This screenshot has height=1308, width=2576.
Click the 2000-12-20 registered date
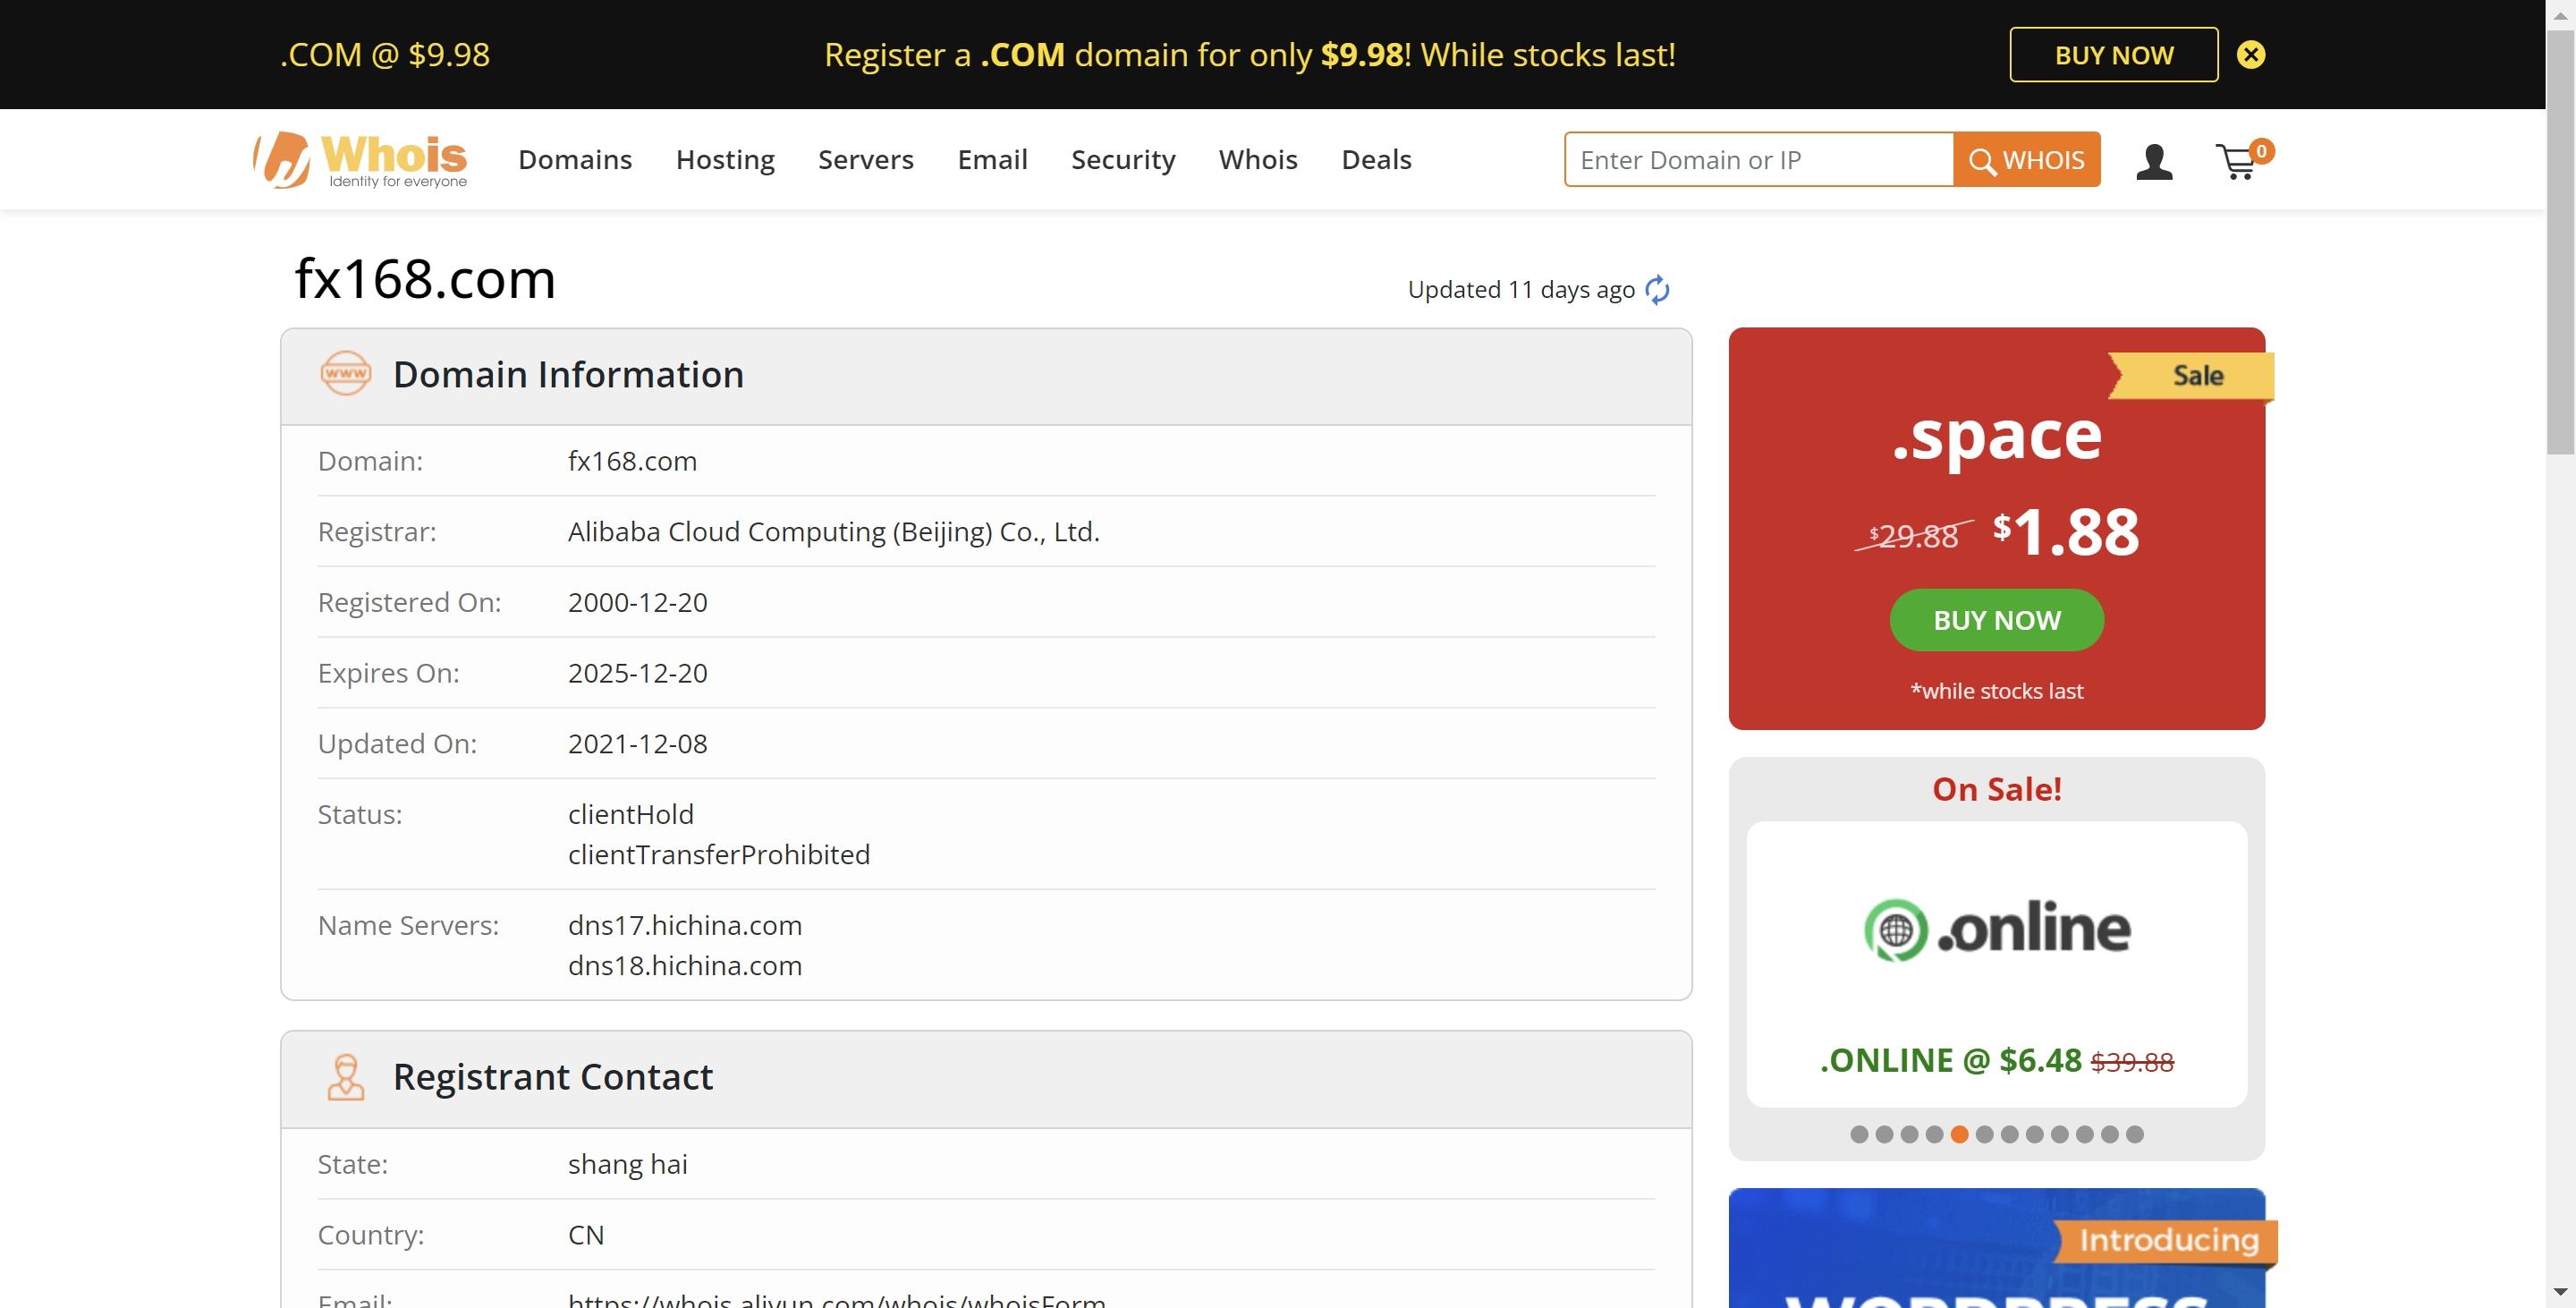click(637, 602)
